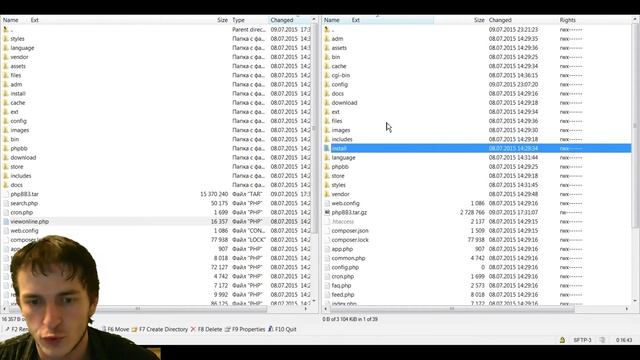Click the file icon of viewonline.php in left panel
Screen dimensions: 640x360
[6, 222]
